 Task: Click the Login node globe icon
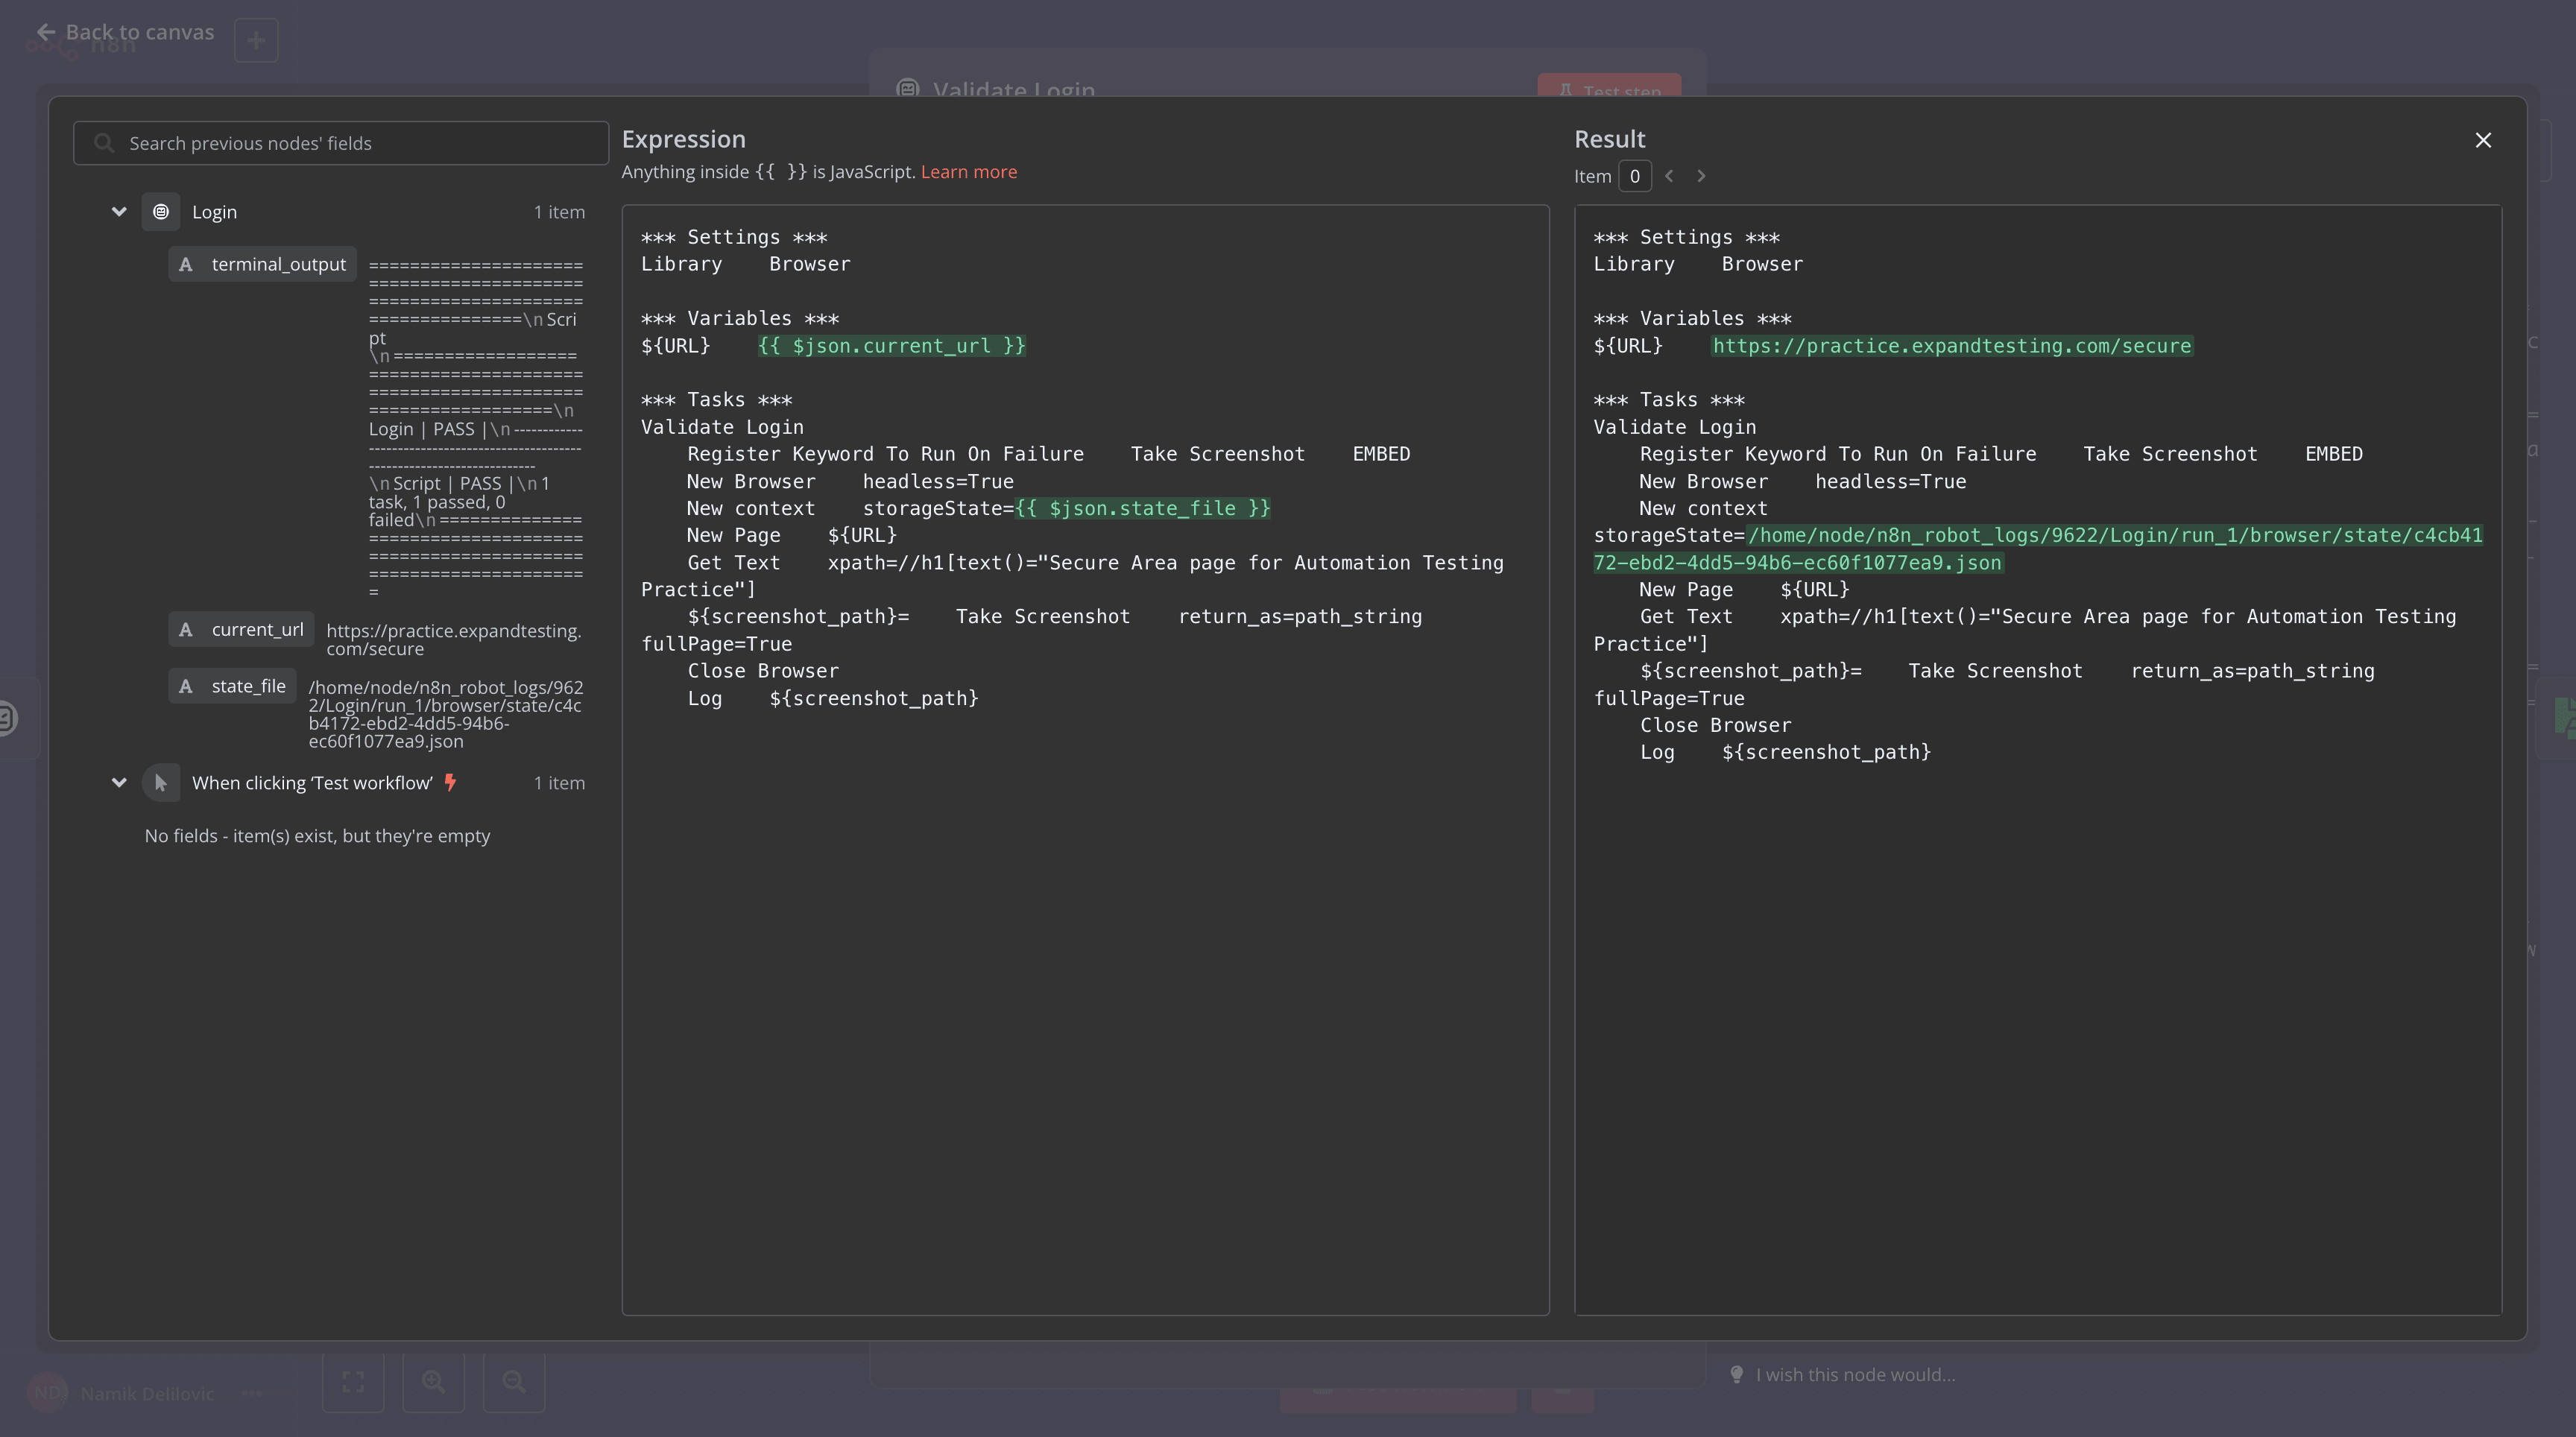161,211
